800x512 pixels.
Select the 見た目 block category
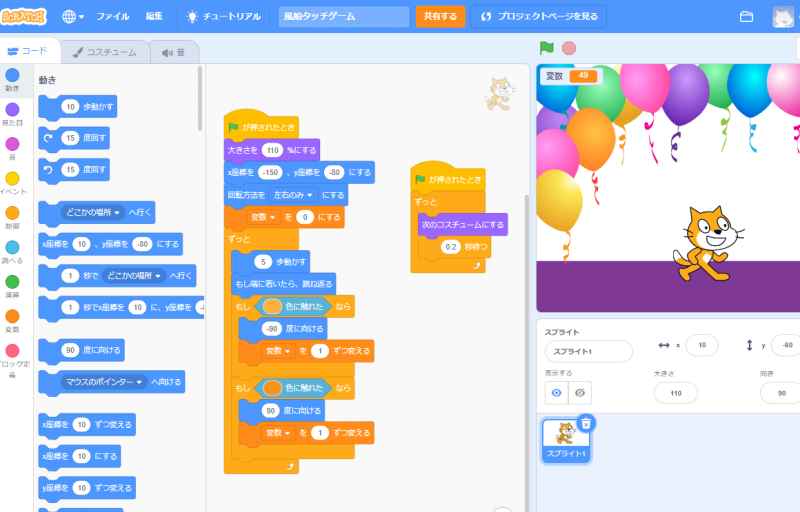click(x=12, y=114)
